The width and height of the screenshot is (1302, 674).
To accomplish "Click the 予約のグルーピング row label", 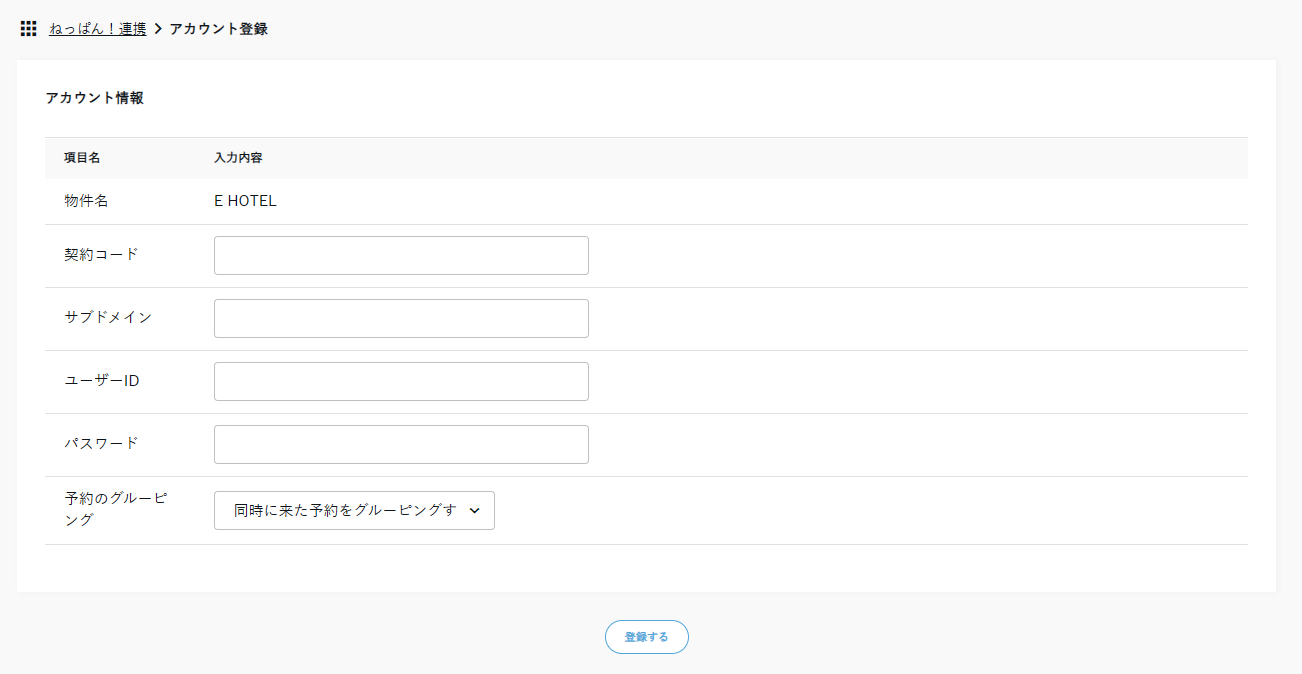I will point(115,509).
